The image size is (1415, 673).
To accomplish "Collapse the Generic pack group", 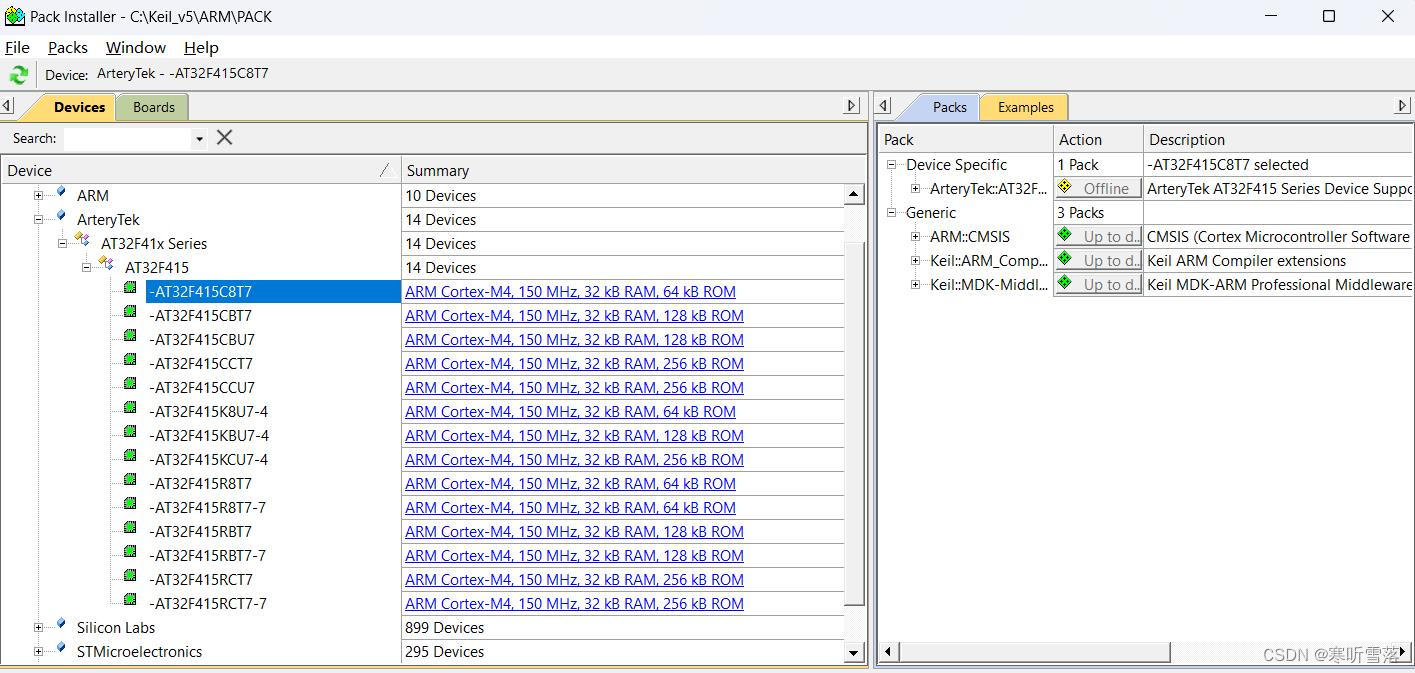I will pyautogui.click(x=892, y=213).
